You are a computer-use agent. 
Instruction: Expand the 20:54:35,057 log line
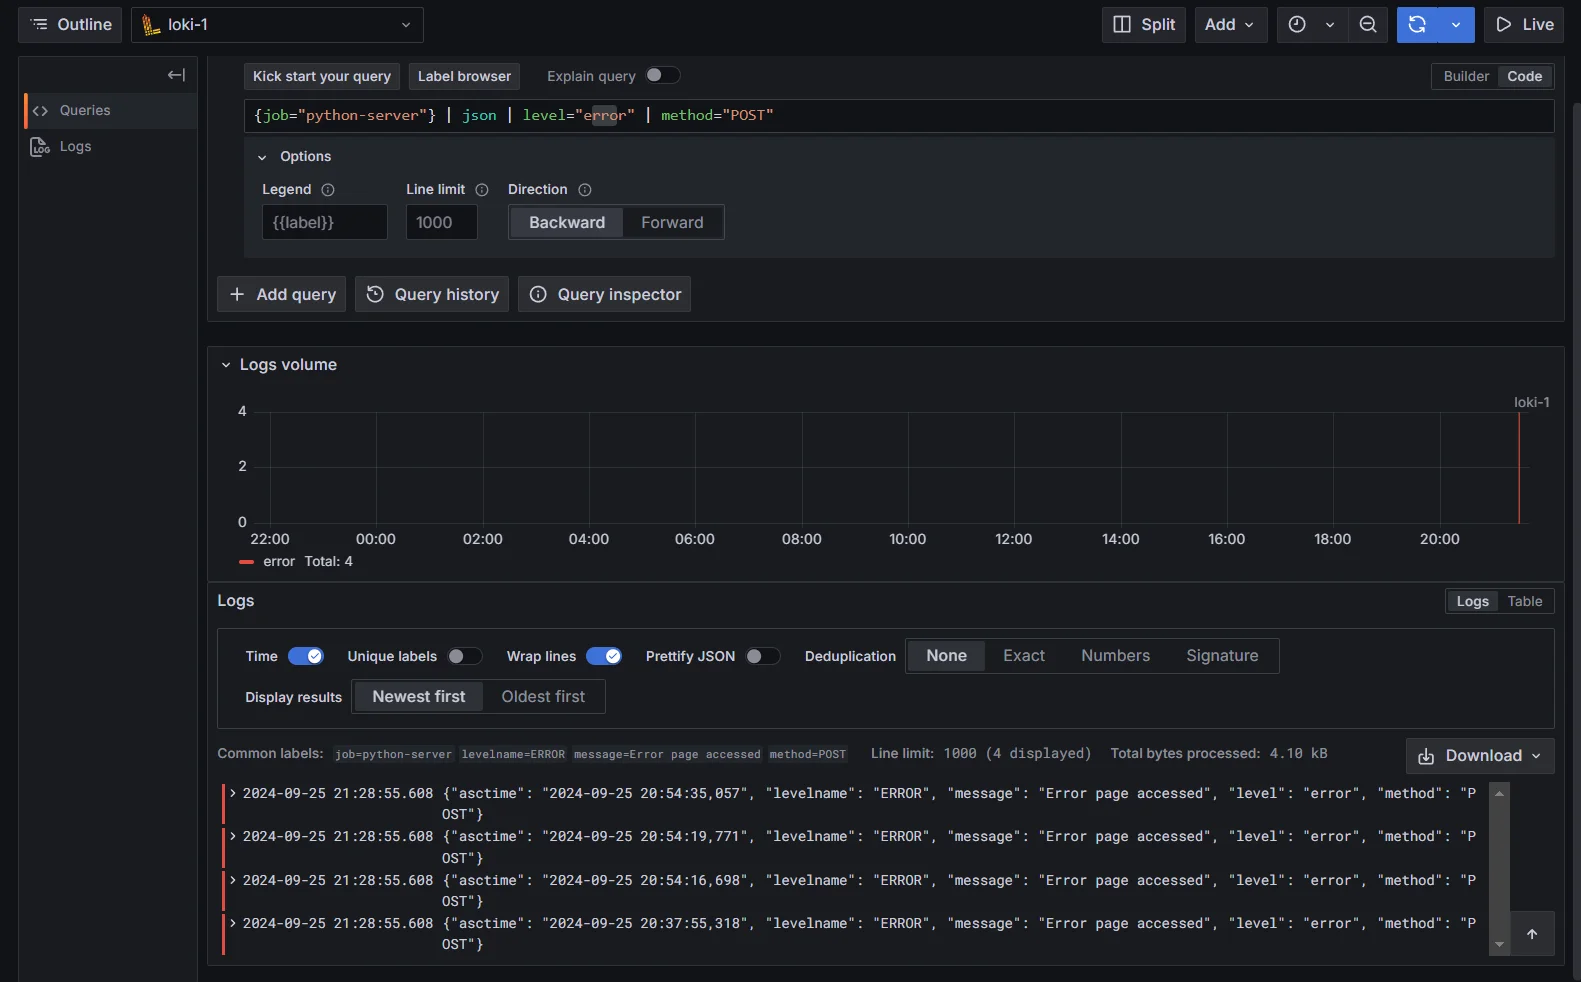click(233, 793)
